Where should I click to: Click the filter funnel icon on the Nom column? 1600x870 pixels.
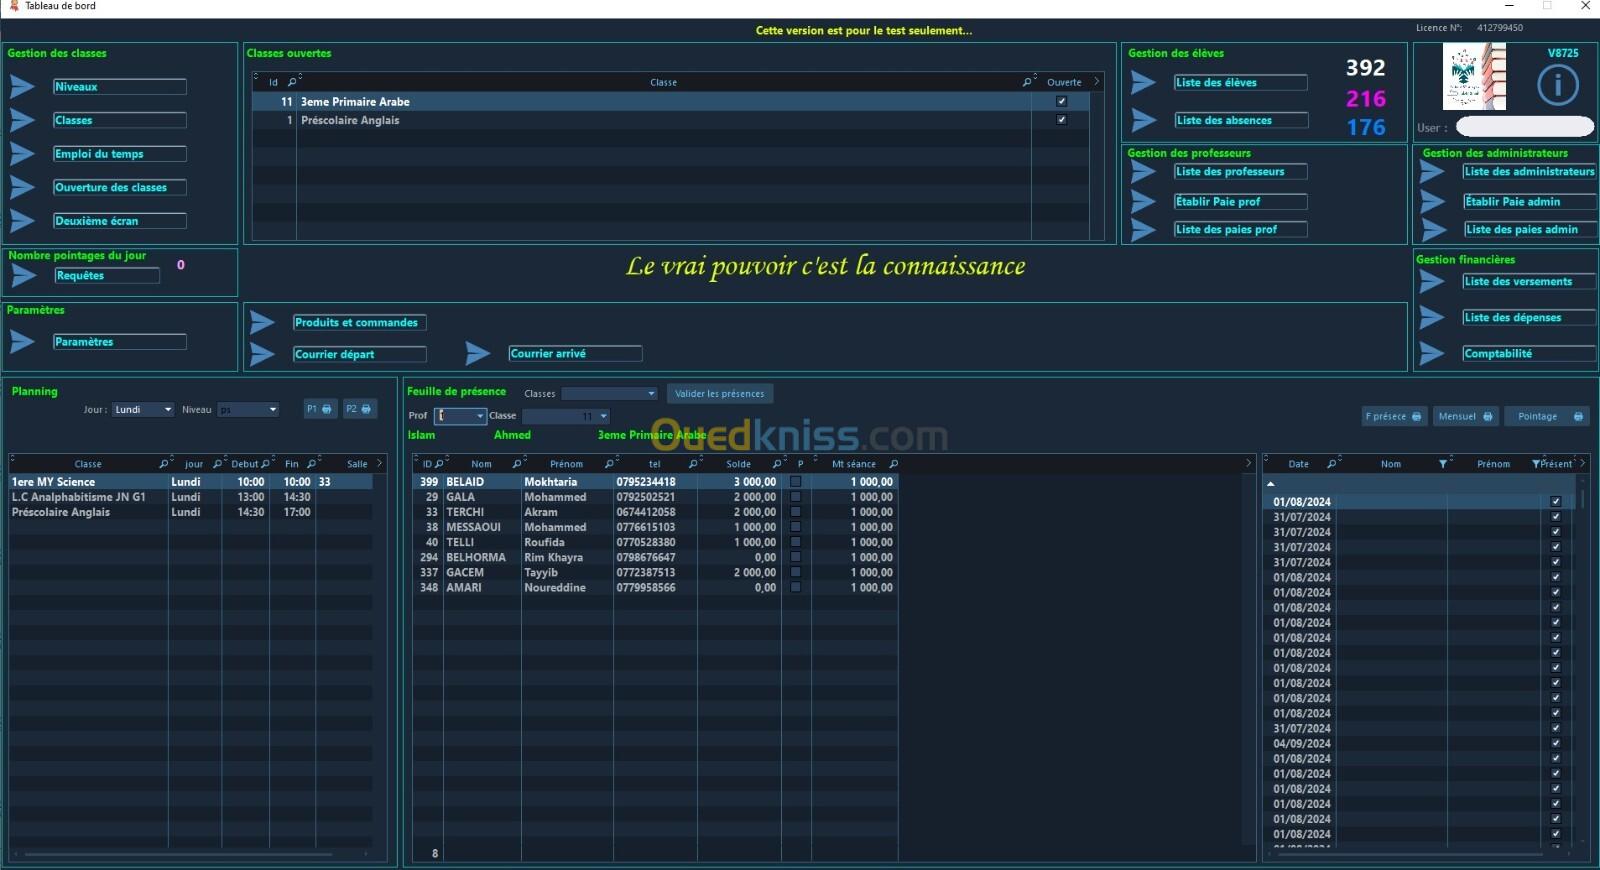[1442, 464]
